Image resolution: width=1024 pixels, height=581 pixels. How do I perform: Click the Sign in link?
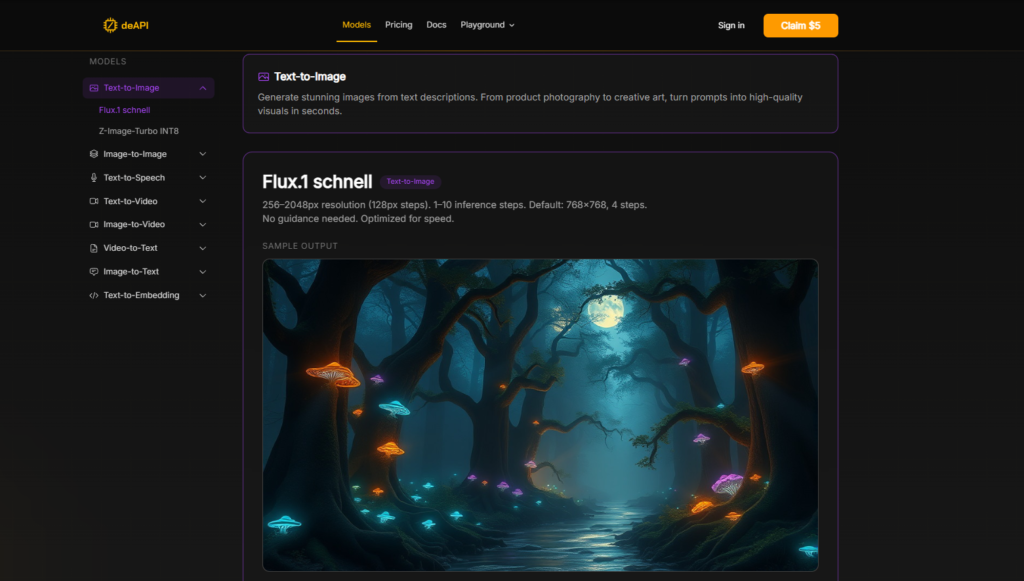[731, 26]
